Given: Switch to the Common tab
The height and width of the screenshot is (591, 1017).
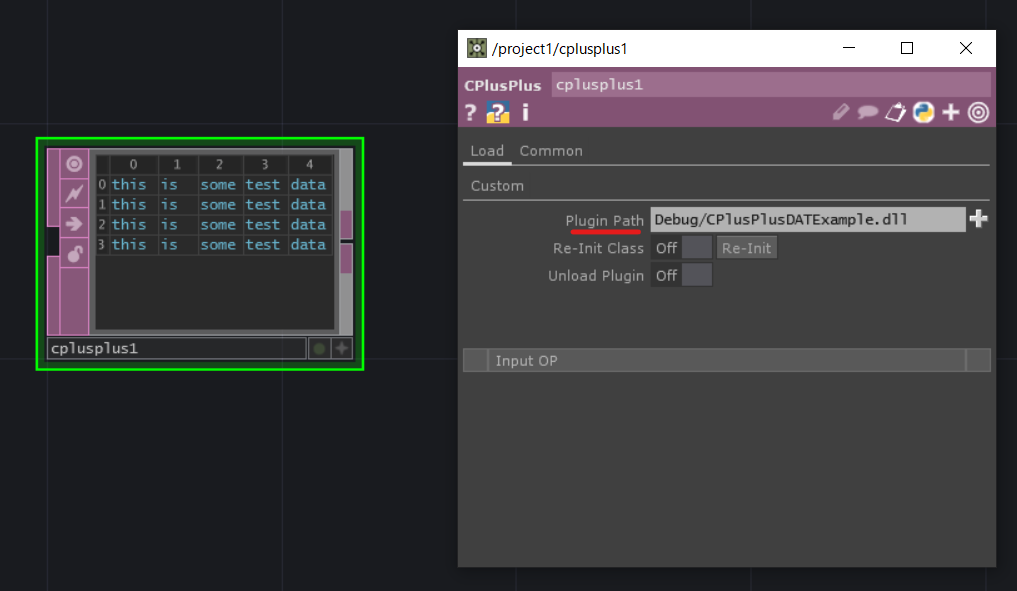Looking at the screenshot, I should pyautogui.click(x=551, y=151).
